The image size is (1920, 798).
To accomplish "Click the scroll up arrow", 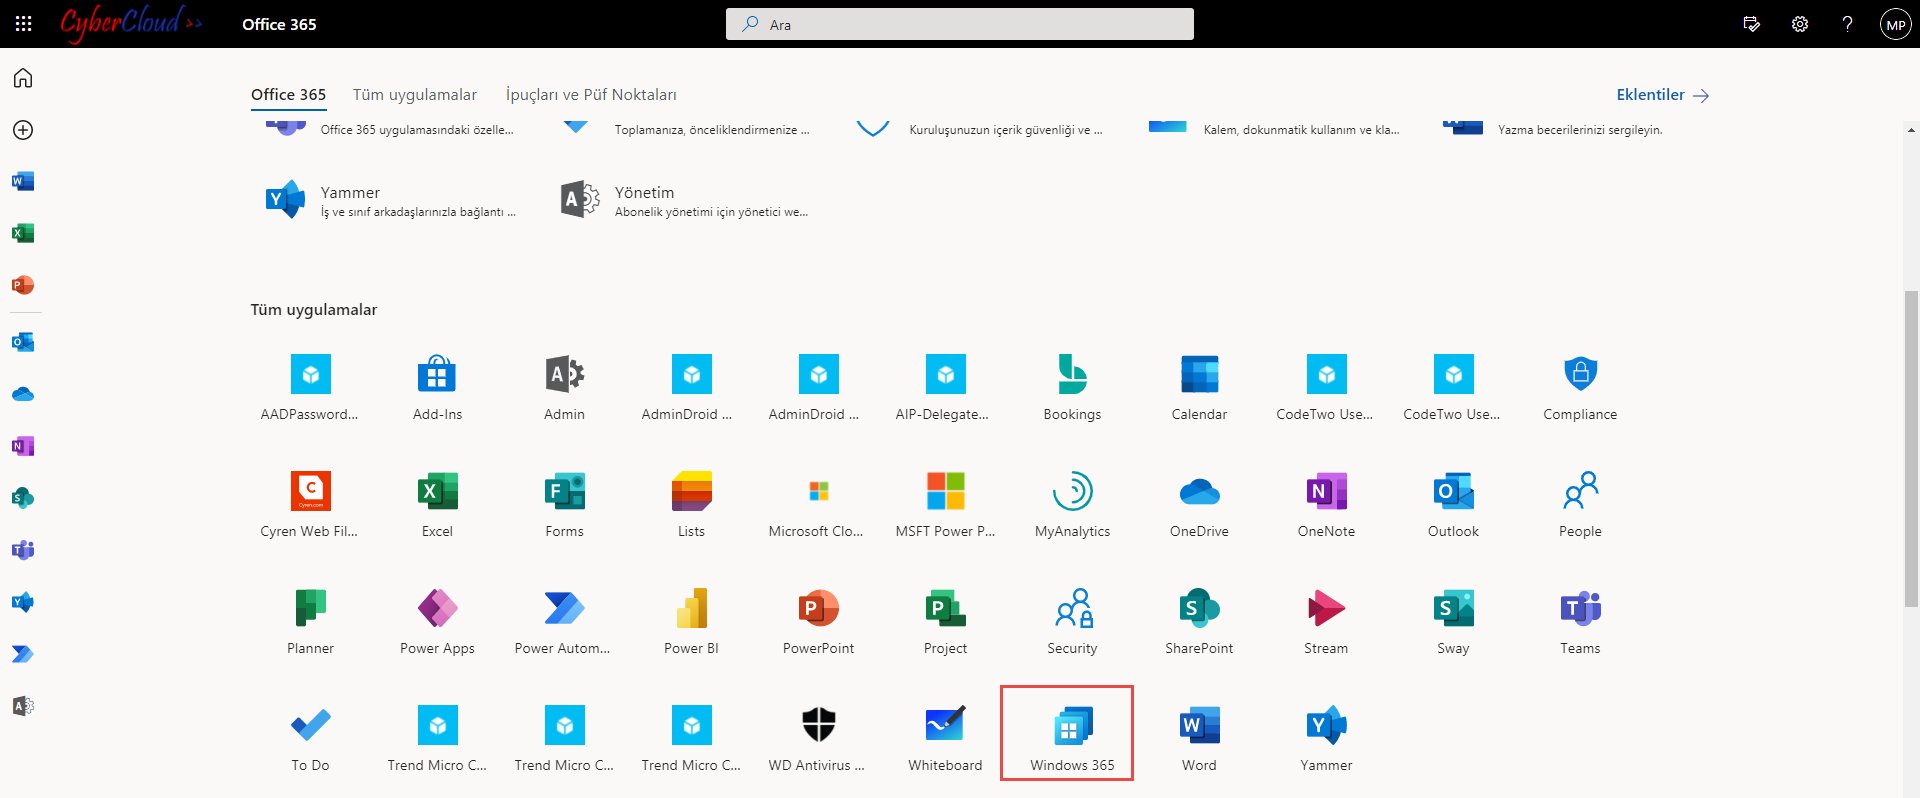I will (1911, 130).
